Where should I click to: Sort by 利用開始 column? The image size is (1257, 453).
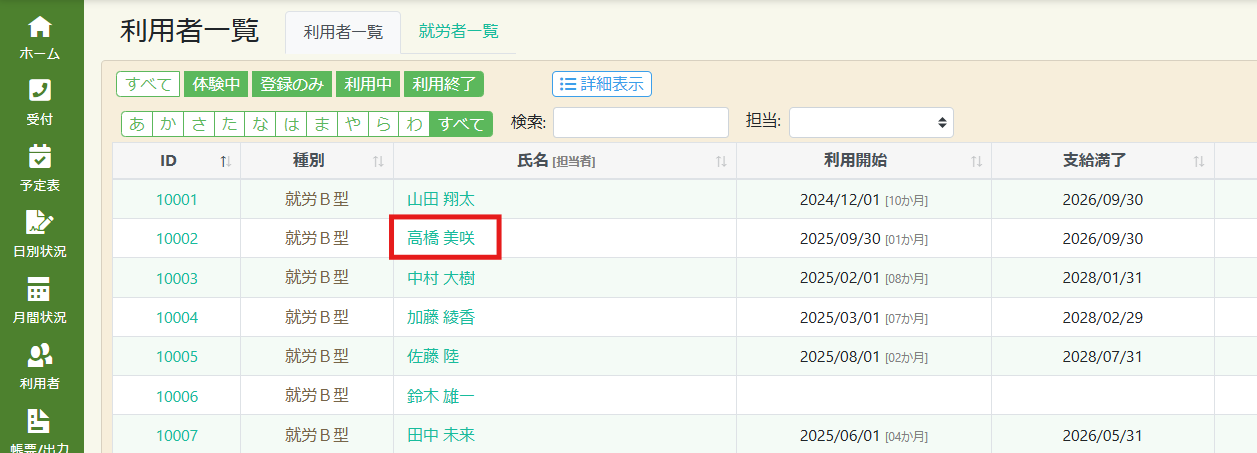tap(975, 161)
